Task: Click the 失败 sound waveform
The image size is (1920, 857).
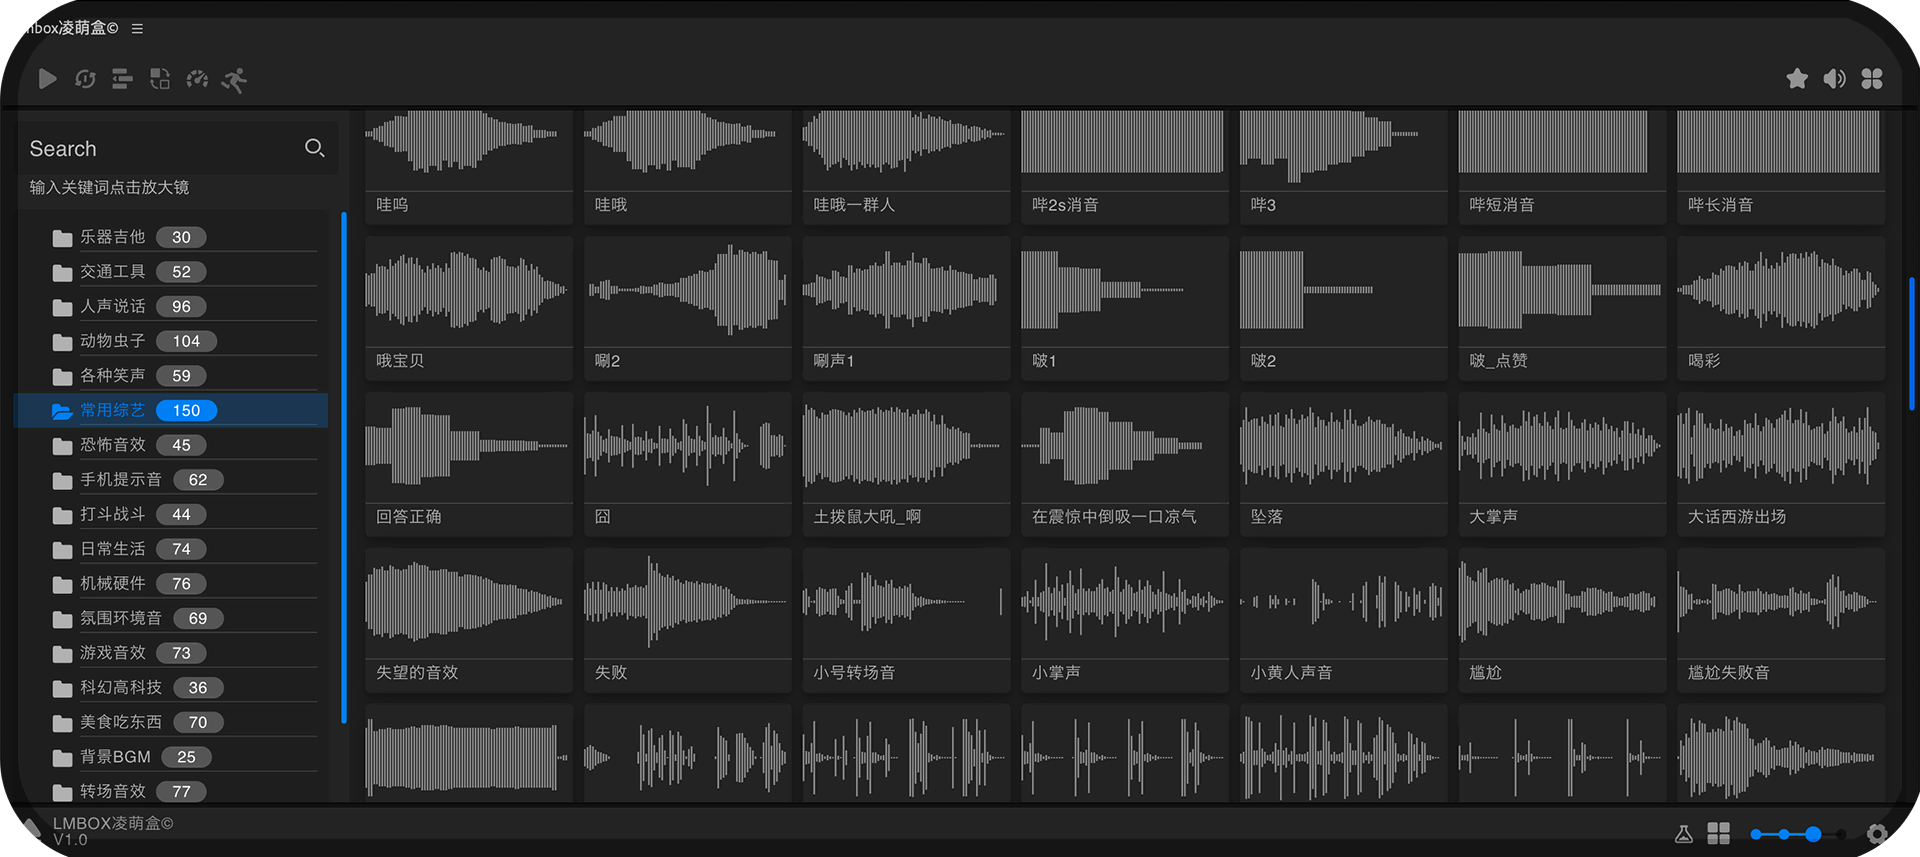Action: click(x=687, y=603)
